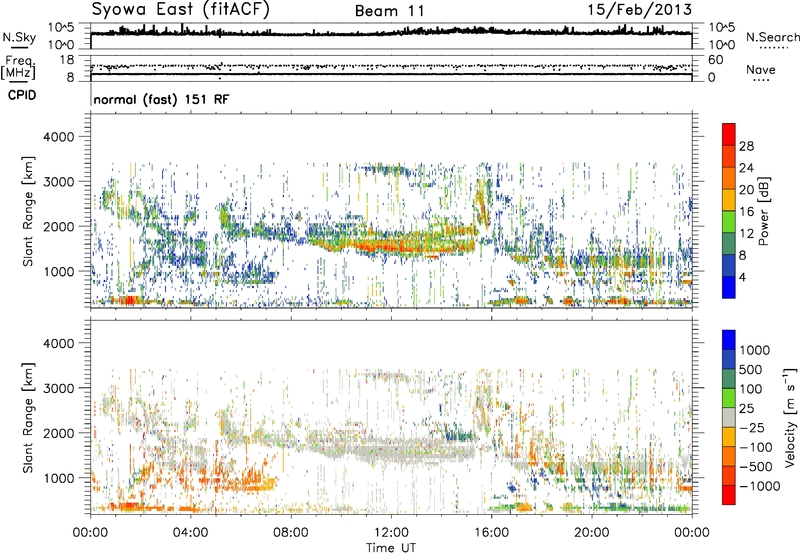
Task: Click the '12' power colorbar label
Action: click(746, 234)
